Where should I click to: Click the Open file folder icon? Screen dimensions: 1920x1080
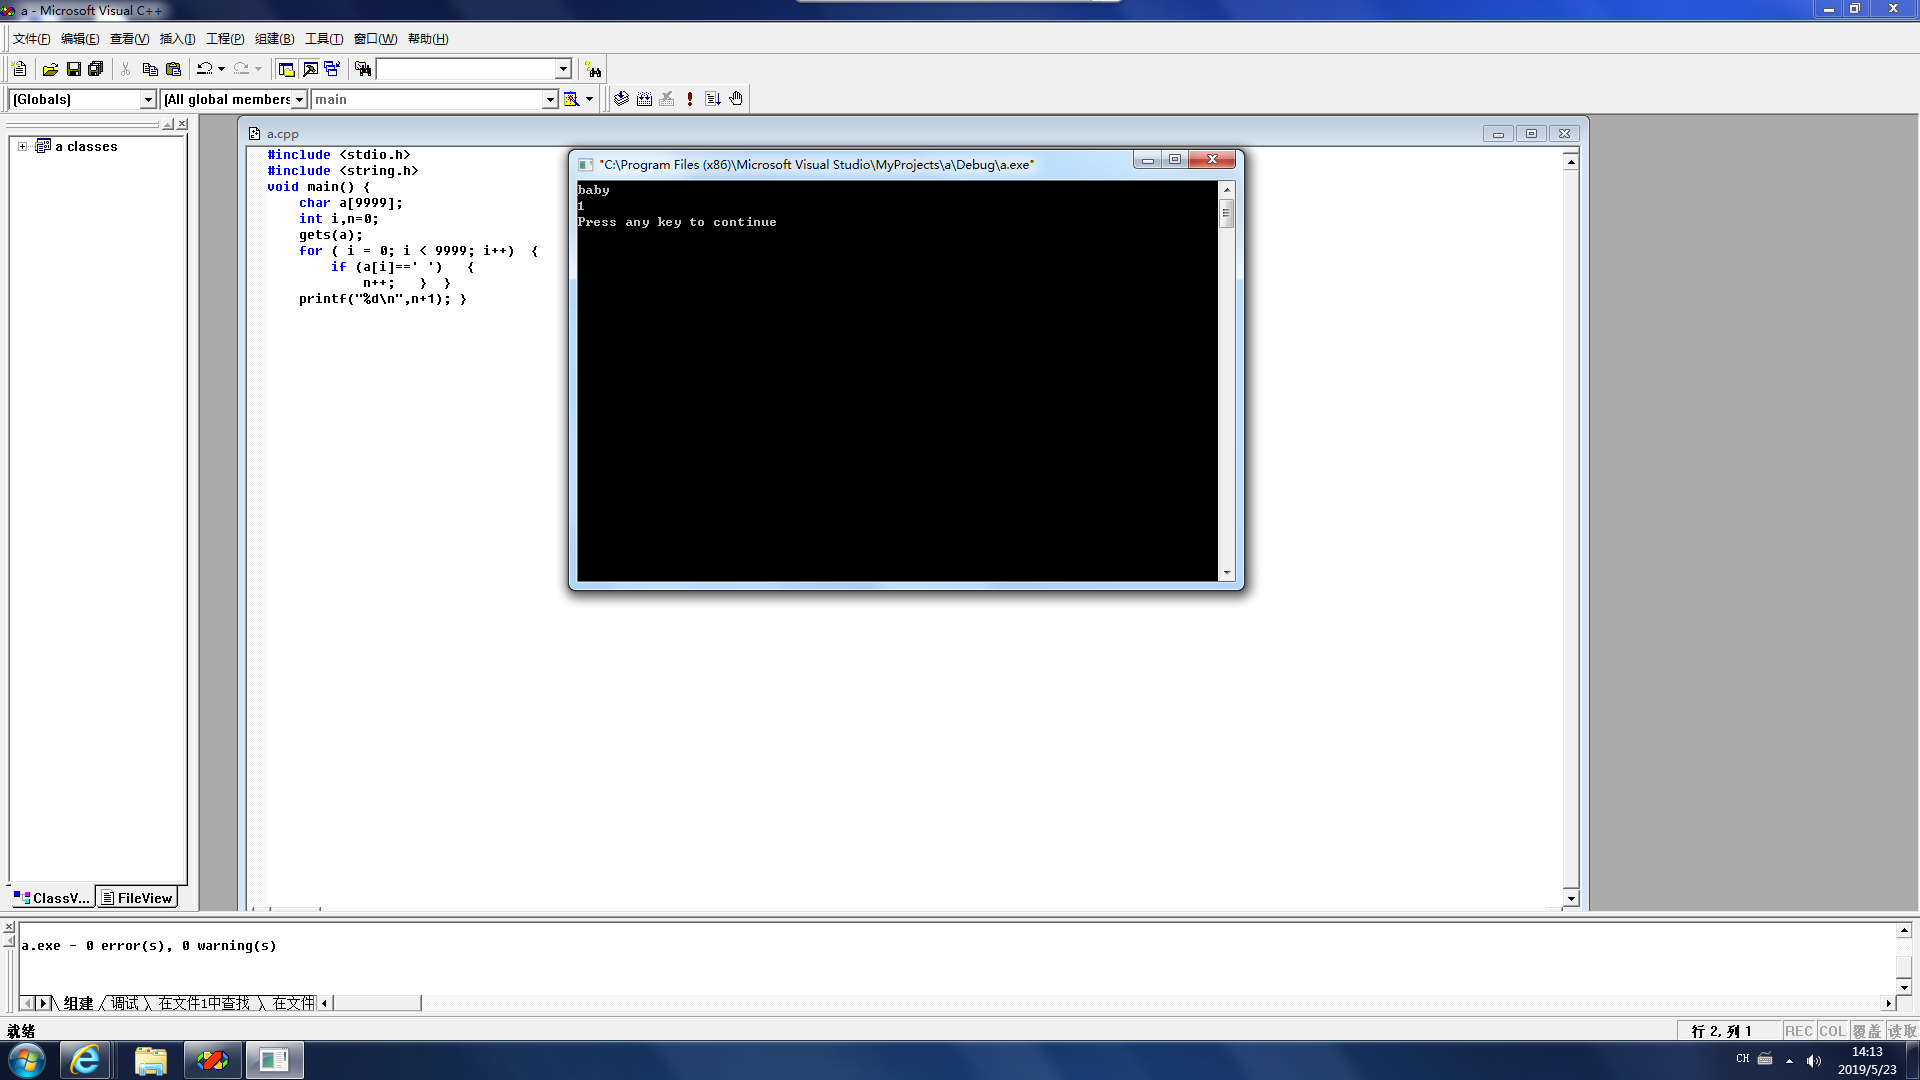[50, 69]
